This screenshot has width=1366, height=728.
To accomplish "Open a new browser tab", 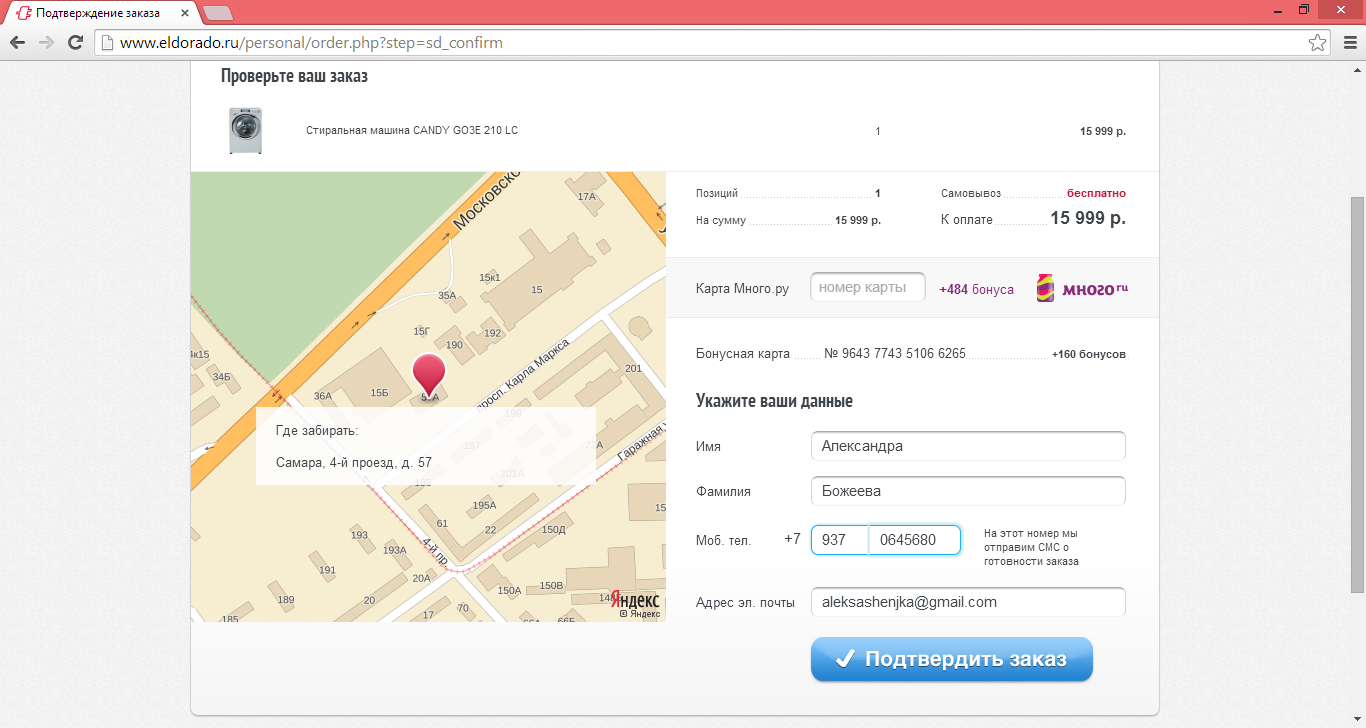I will 217,13.
